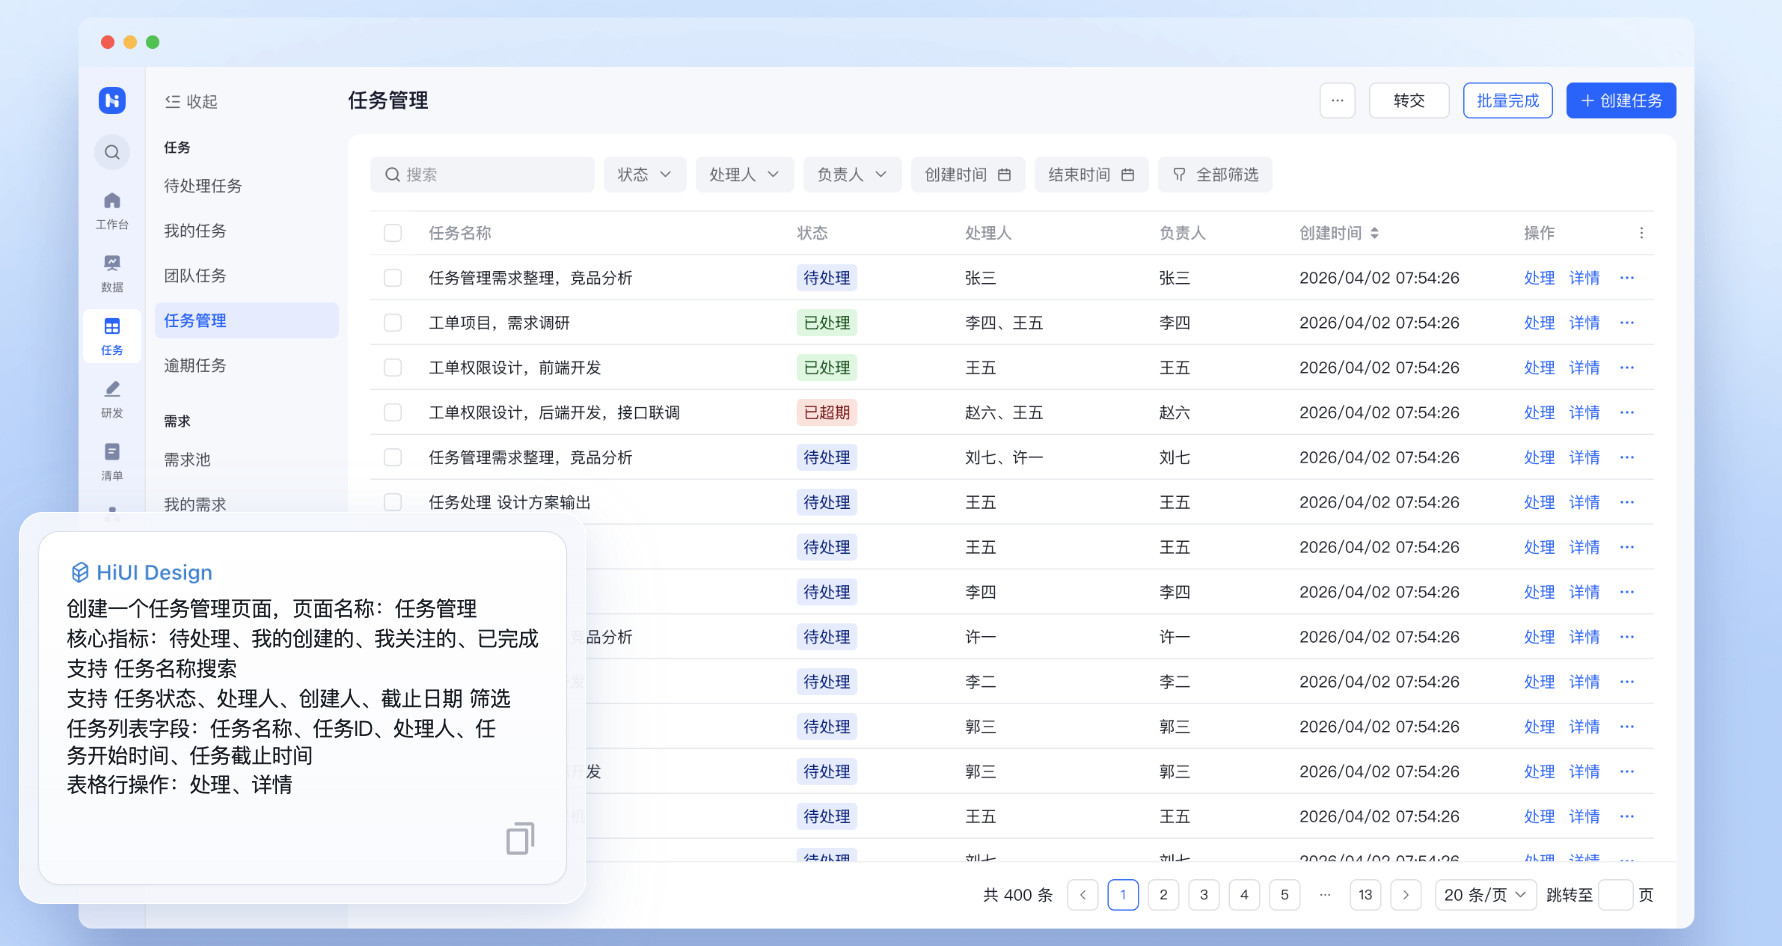
Task: Open 详情 for the 李四、王五 row
Action: click(x=1584, y=323)
